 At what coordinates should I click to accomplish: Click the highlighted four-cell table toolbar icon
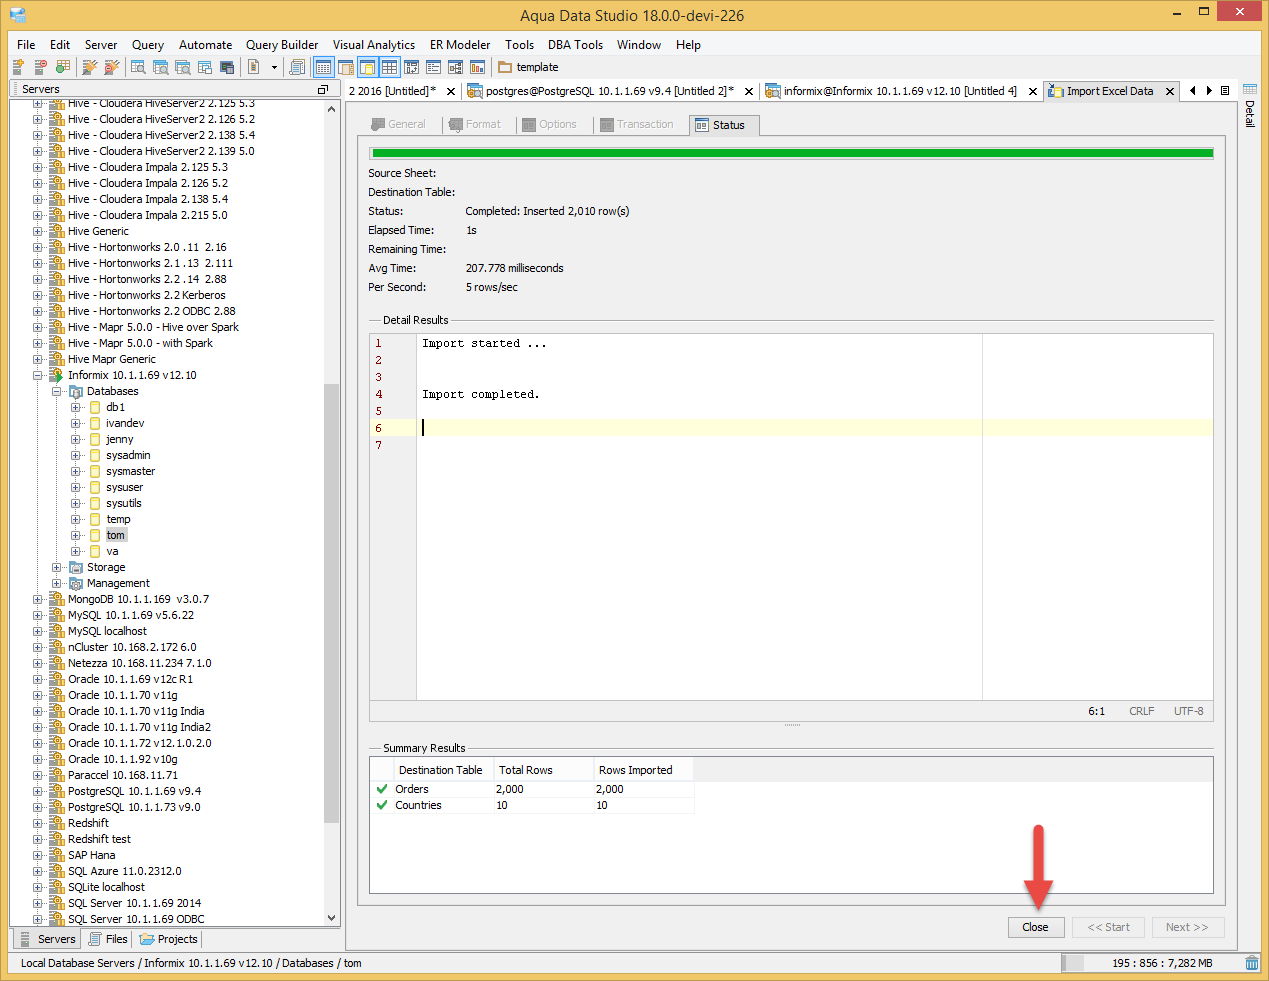(x=389, y=67)
